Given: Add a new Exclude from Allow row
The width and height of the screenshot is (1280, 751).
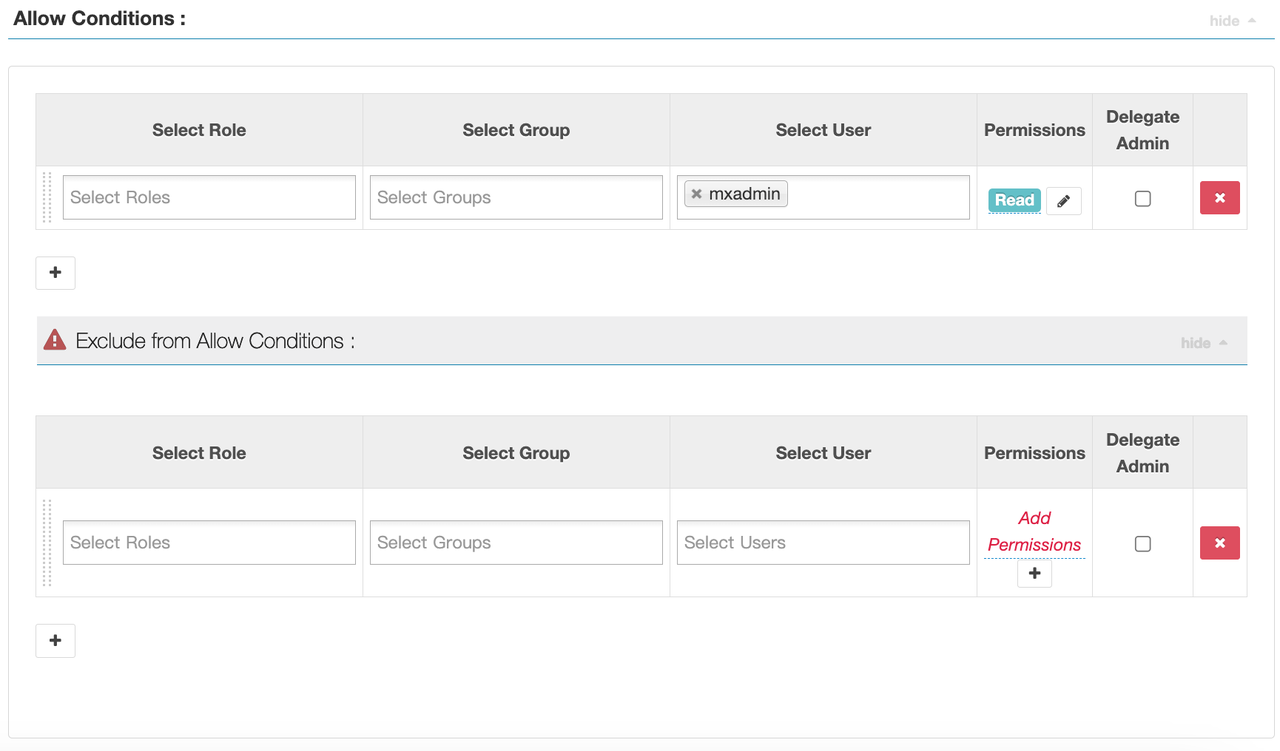Looking at the screenshot, I should (x=55, y=641).
